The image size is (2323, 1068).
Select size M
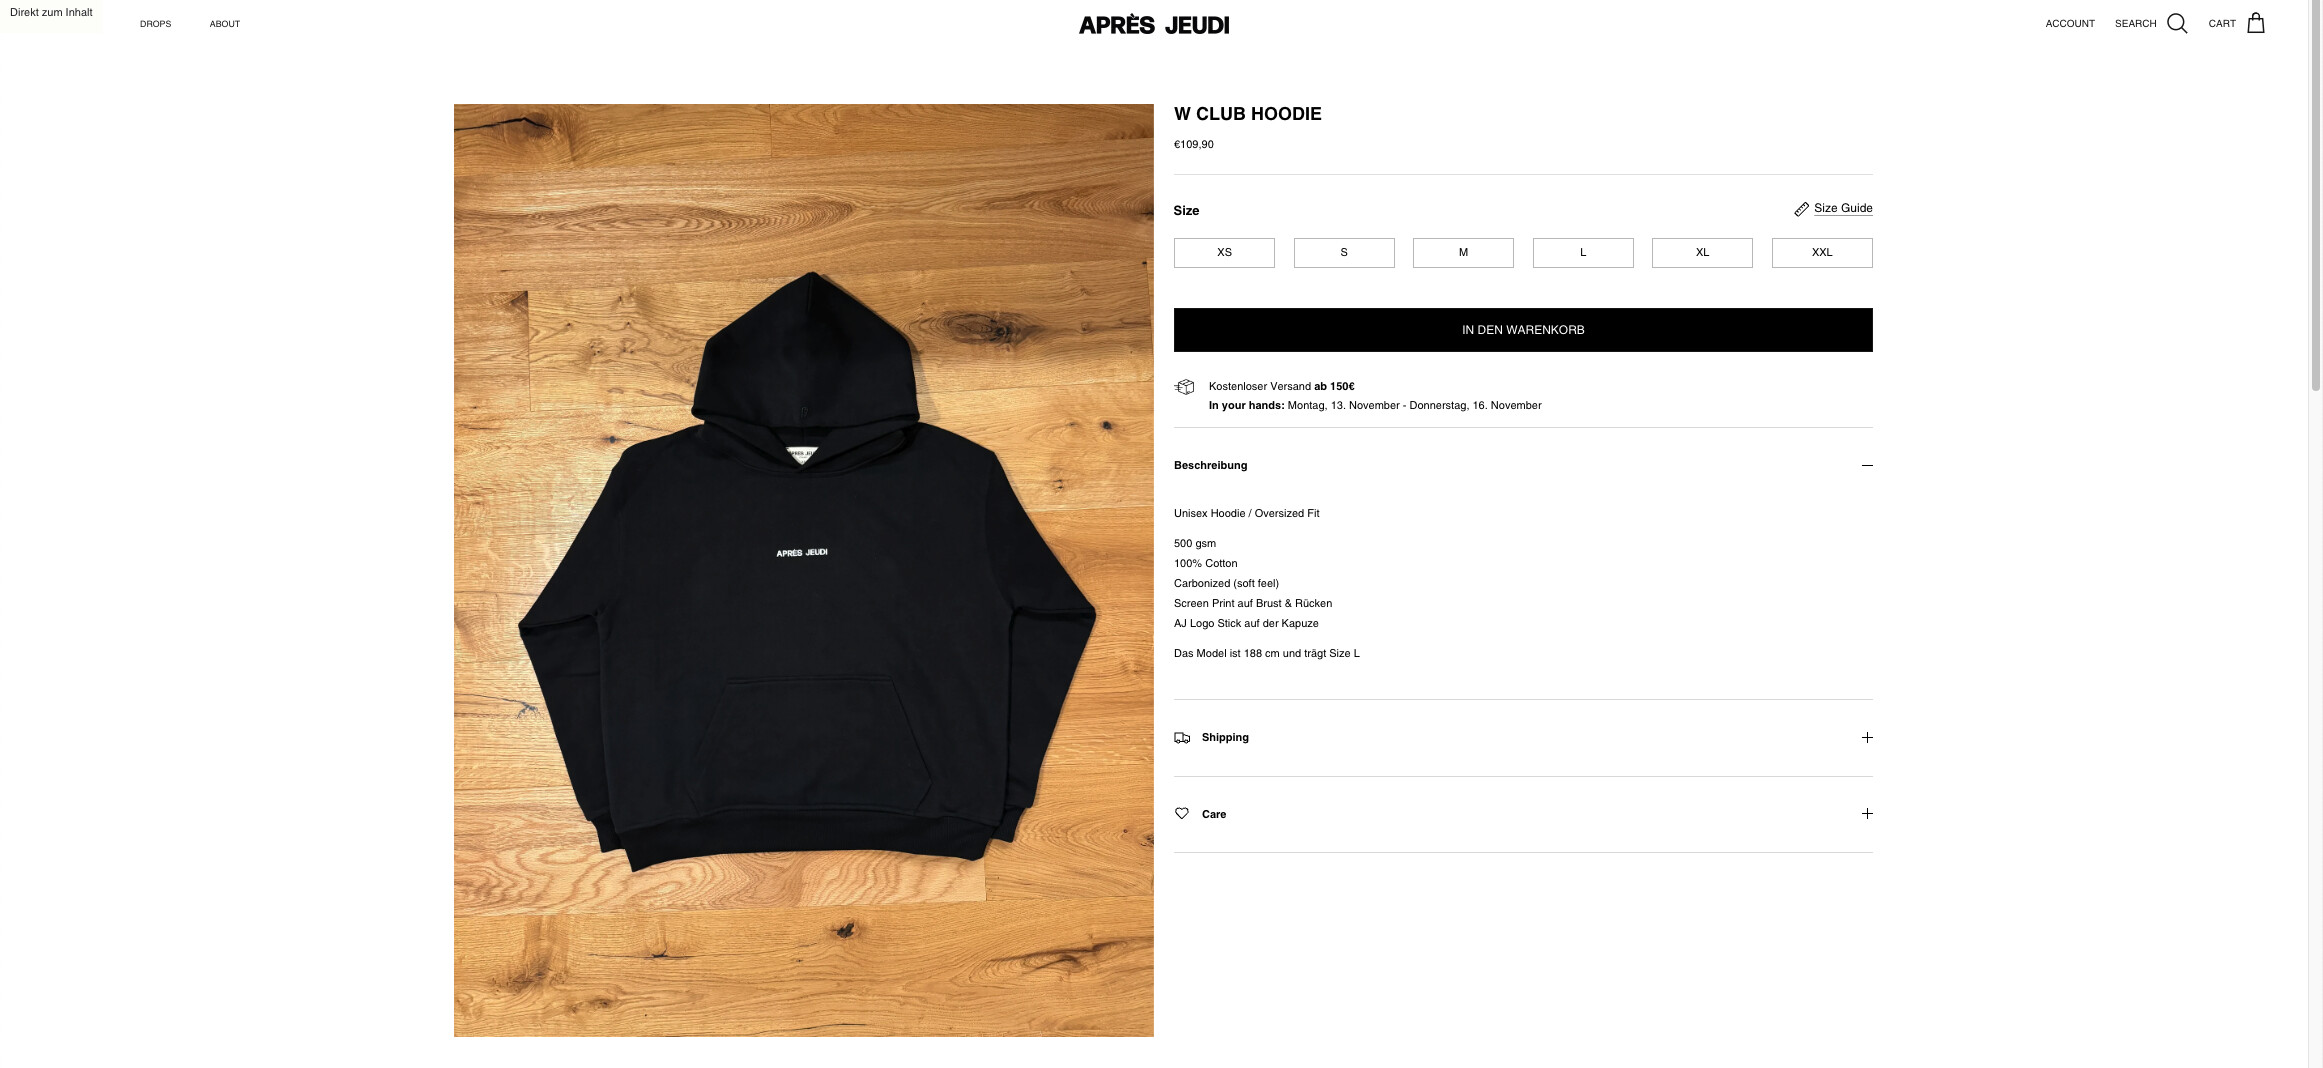coord(1463,253)
